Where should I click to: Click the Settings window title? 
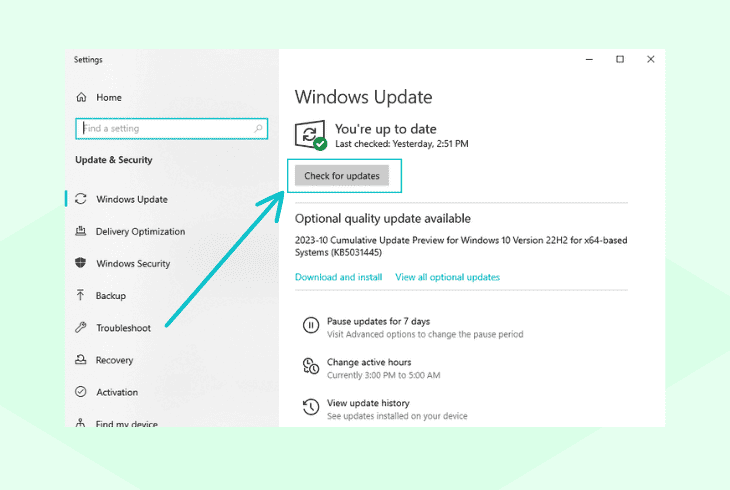point(88,60)
